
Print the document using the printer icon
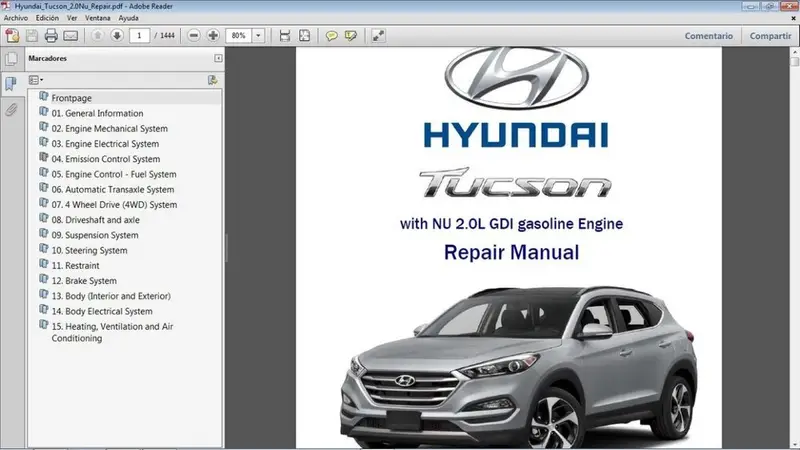(51, 36)
